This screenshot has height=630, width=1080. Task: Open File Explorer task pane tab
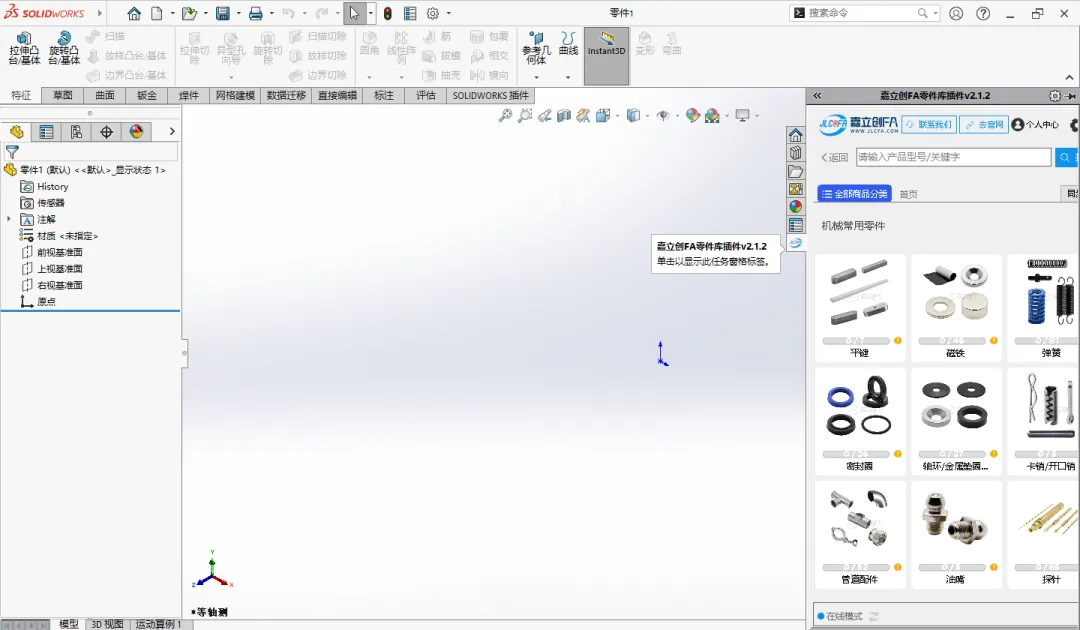coord(796,171)
